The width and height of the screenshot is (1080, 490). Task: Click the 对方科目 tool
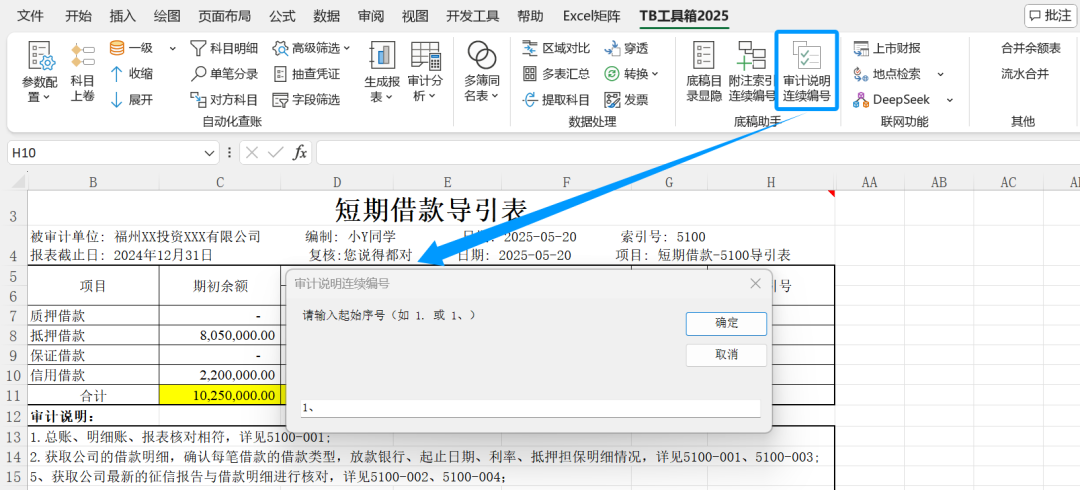(x=224, y=99)
